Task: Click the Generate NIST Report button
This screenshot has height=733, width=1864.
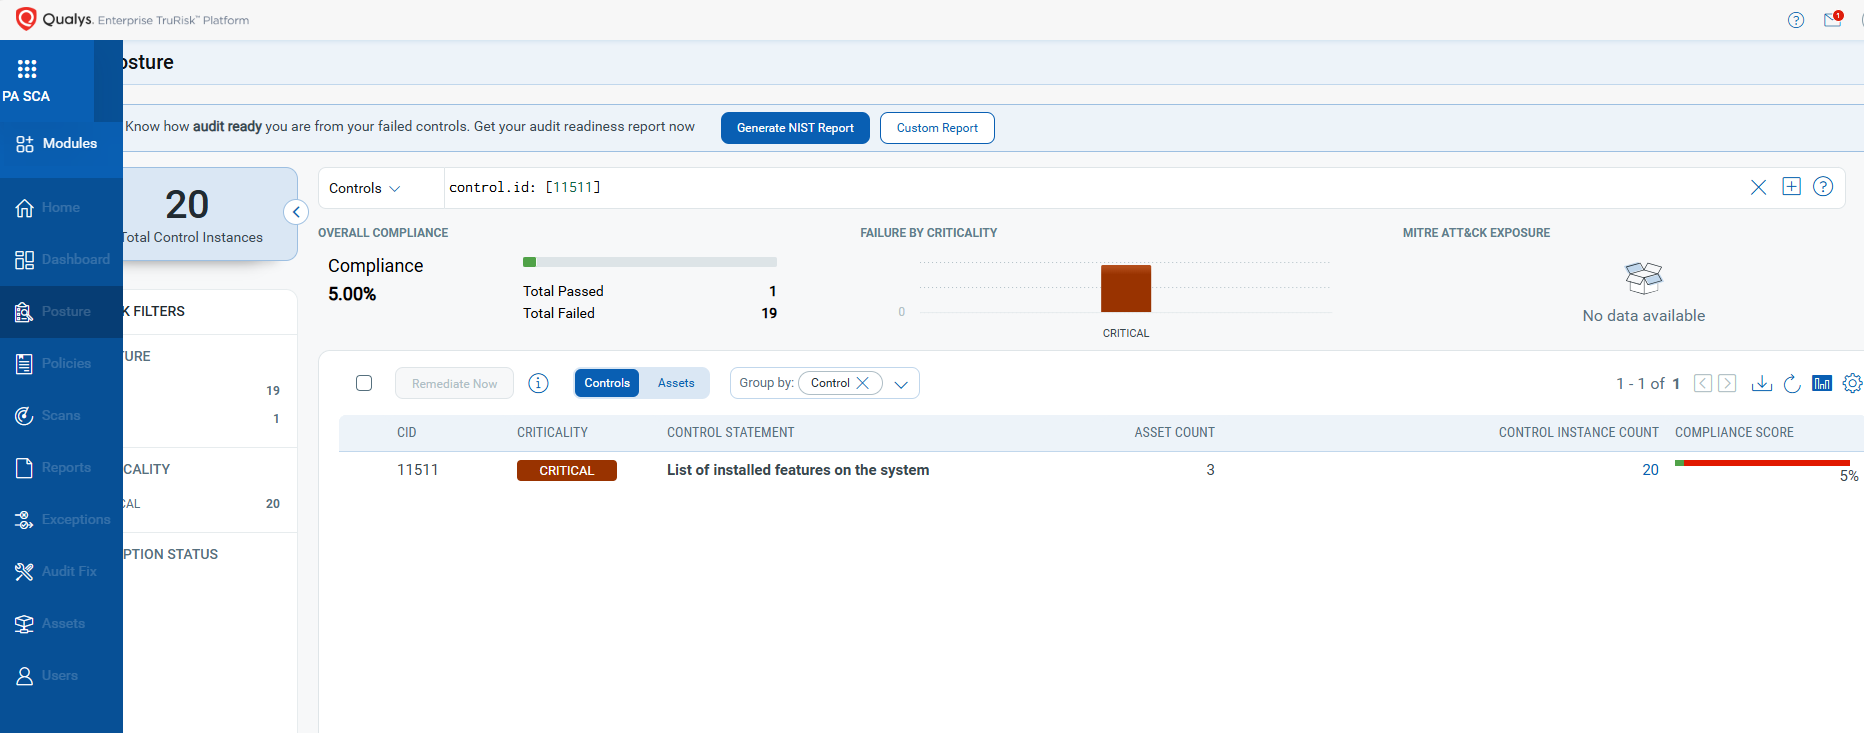Action: pyautogui.click(x=795, y=128)
